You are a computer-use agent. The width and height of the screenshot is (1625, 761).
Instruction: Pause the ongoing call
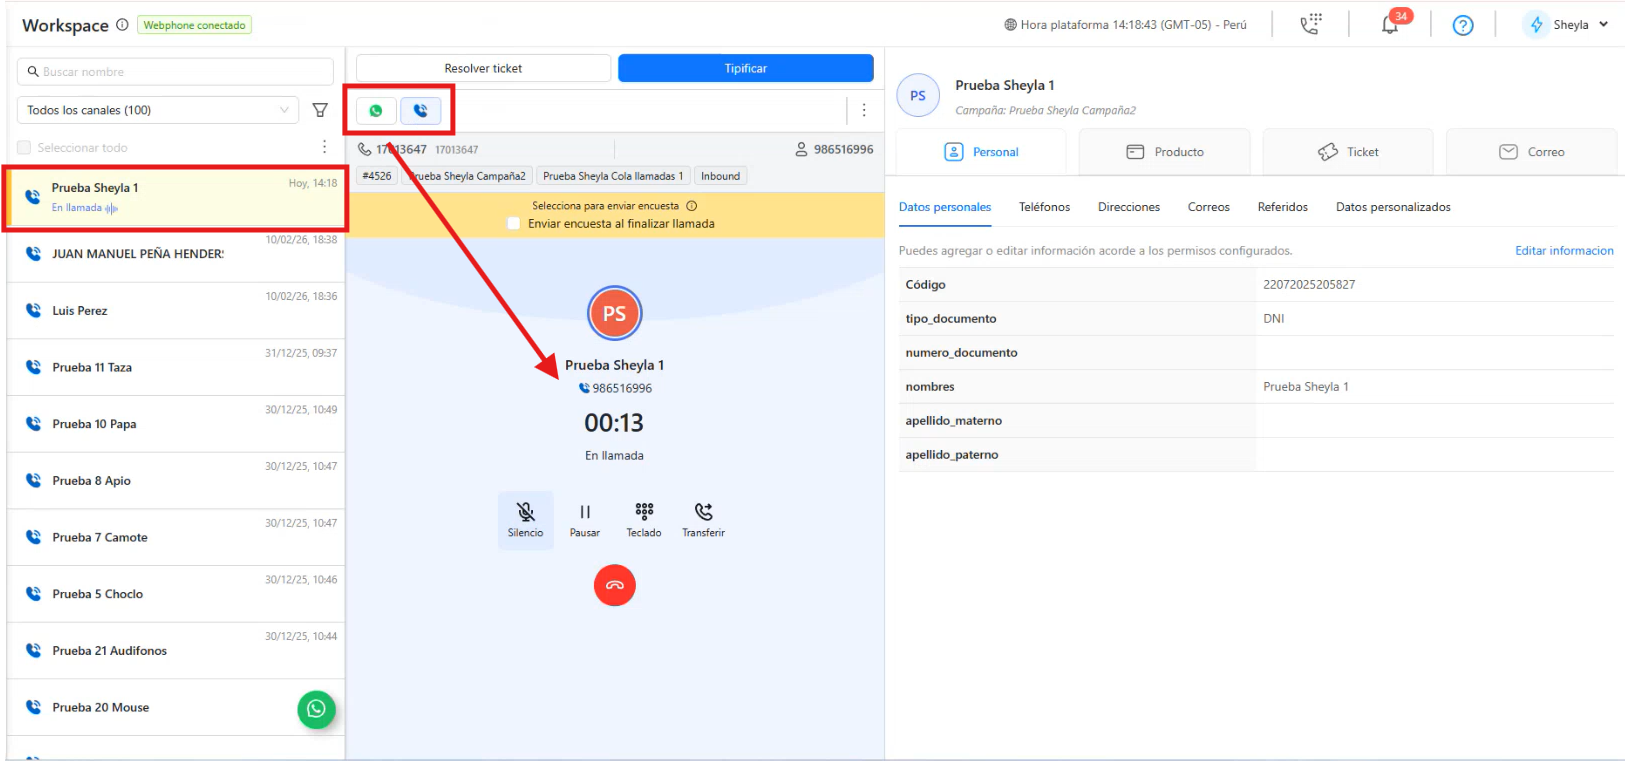tap(585, 519)
